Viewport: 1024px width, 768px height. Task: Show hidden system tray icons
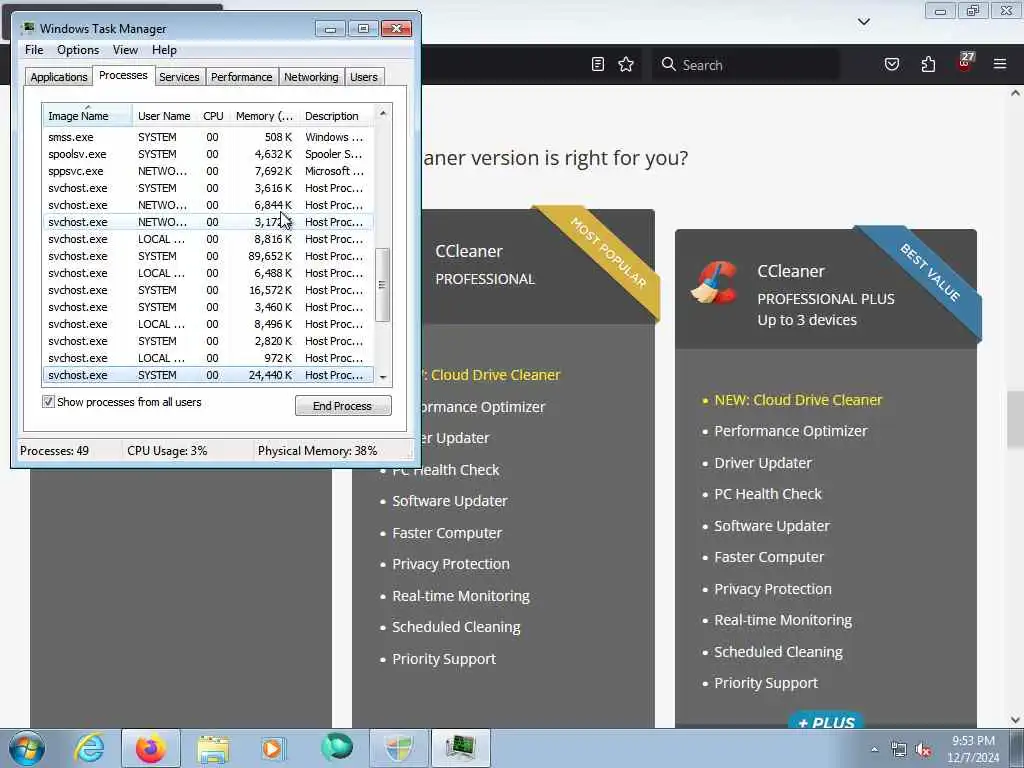[874, 750]
